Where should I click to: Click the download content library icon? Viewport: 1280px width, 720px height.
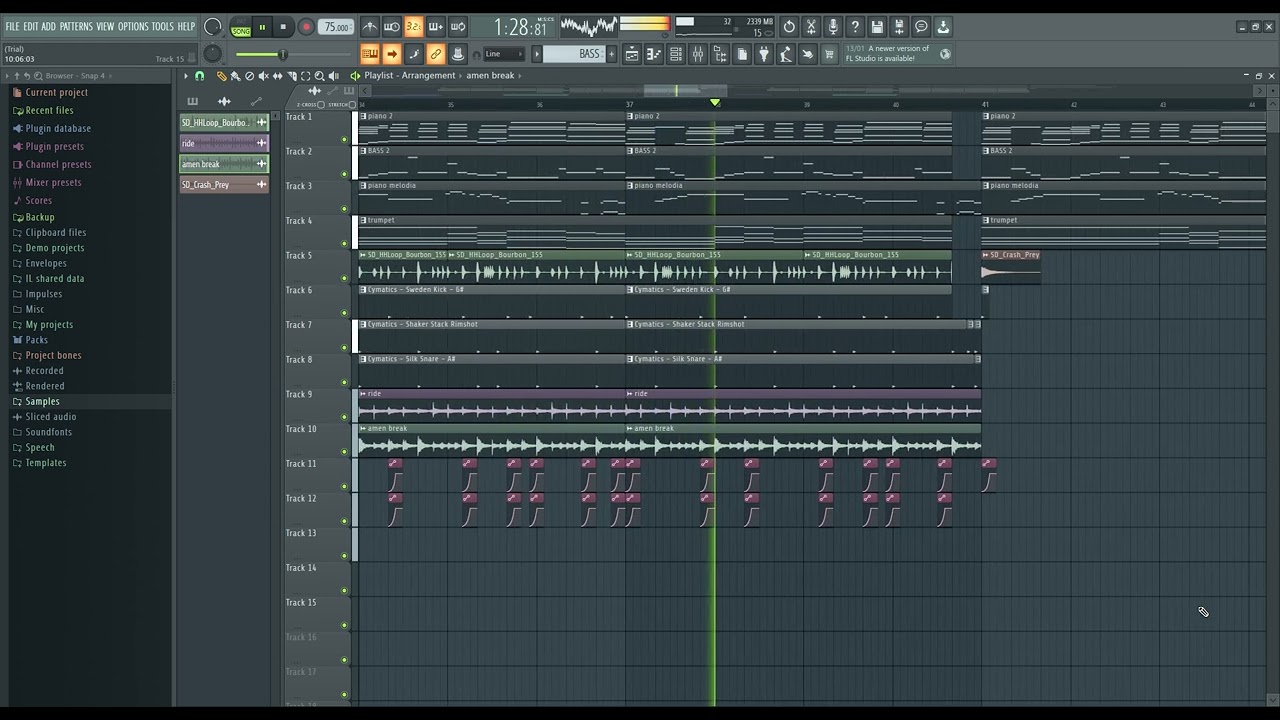point(943,27)
